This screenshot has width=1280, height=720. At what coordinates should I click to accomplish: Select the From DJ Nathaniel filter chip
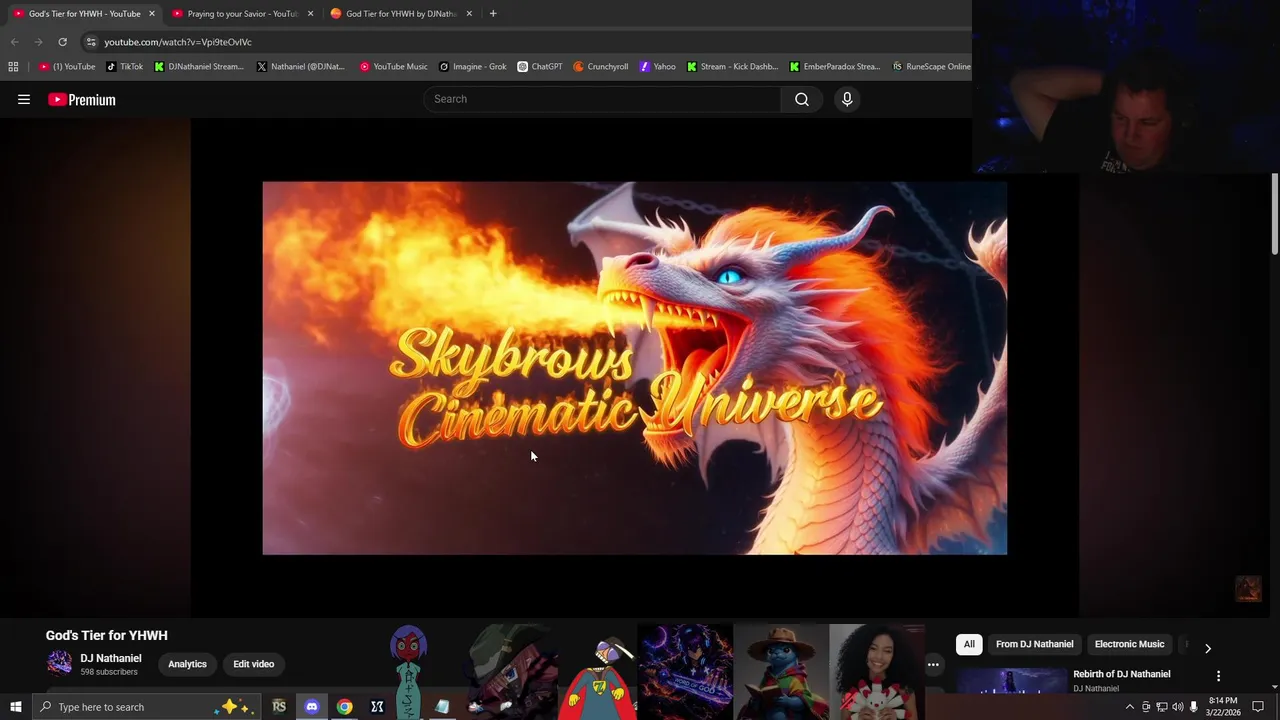click(x=1034, y=644)
